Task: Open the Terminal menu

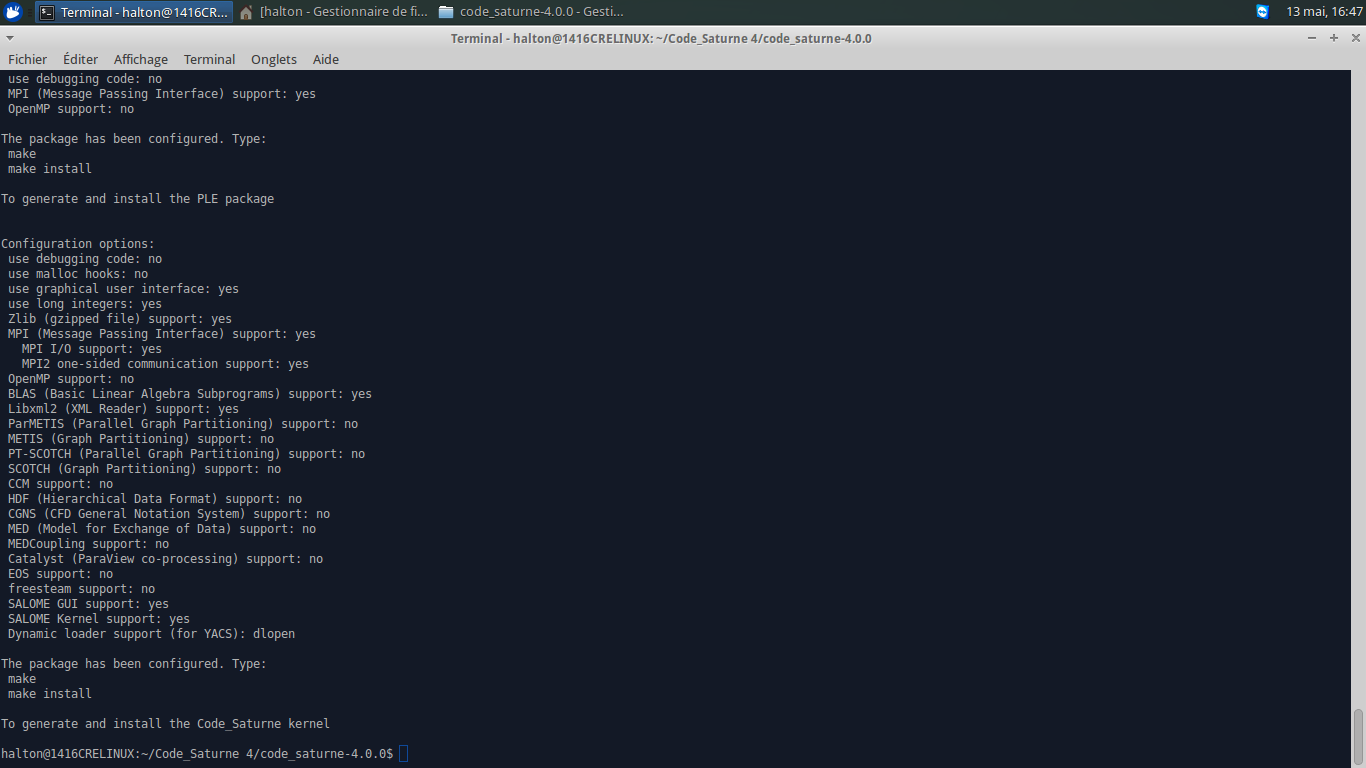Action: (x=209, y=59)
